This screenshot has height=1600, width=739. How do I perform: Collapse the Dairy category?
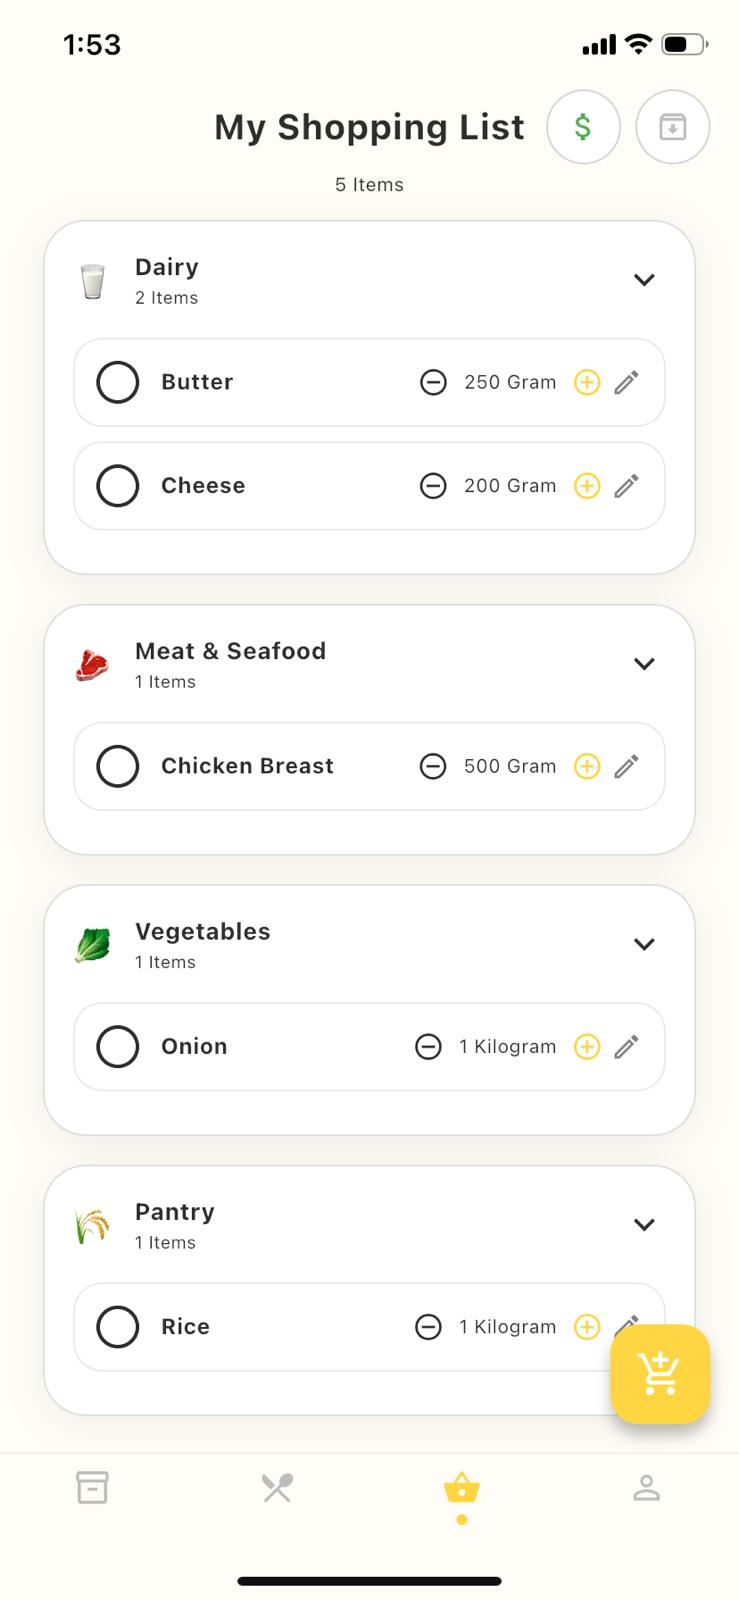tap(644, 280)
